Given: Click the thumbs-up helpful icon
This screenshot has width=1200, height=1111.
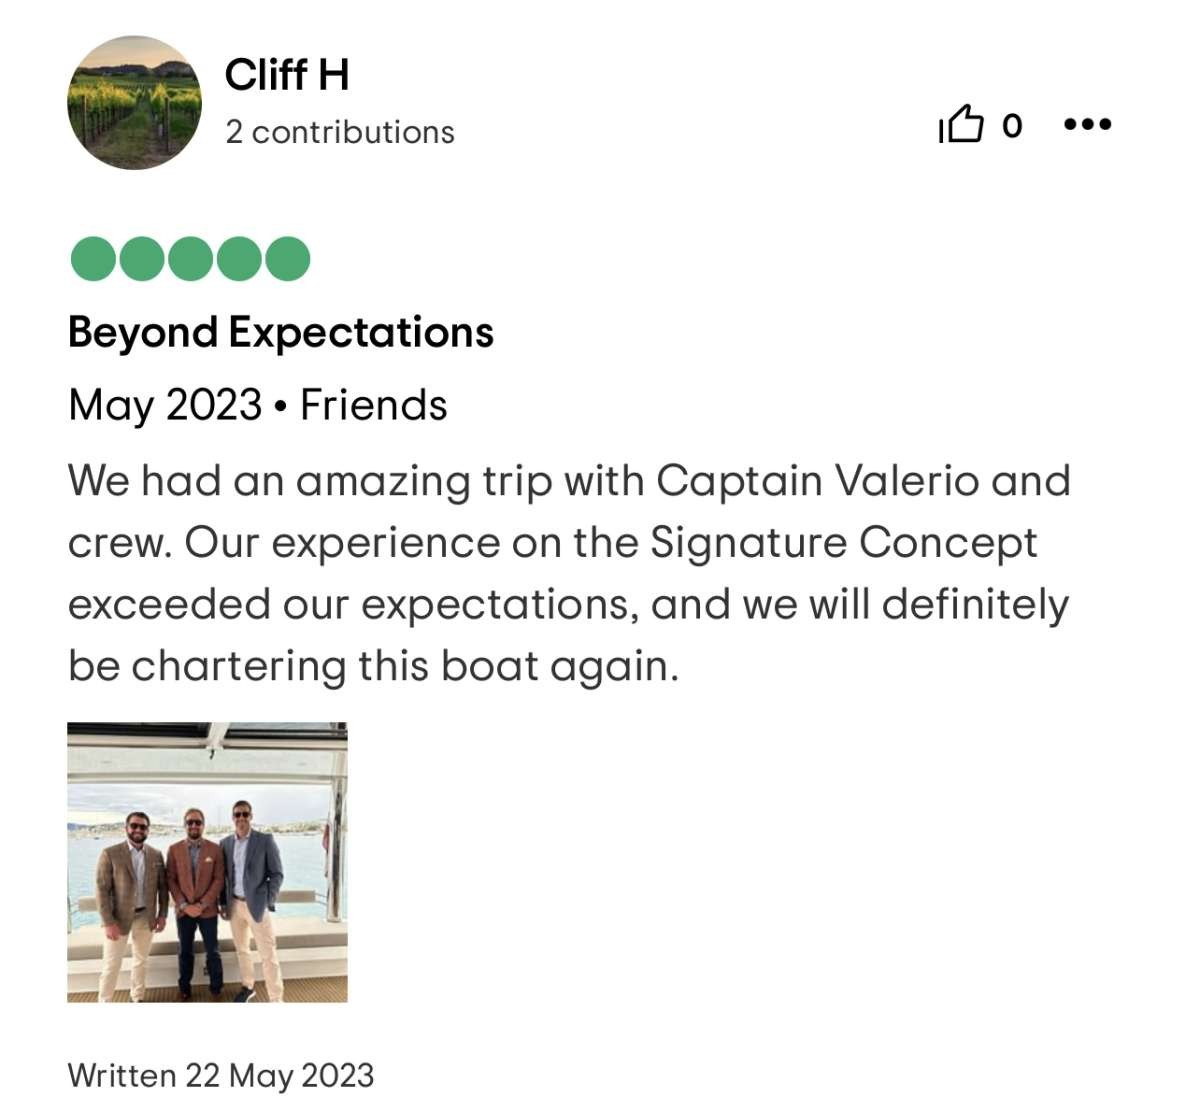Looking at the screenshot, I should point(961,125).
